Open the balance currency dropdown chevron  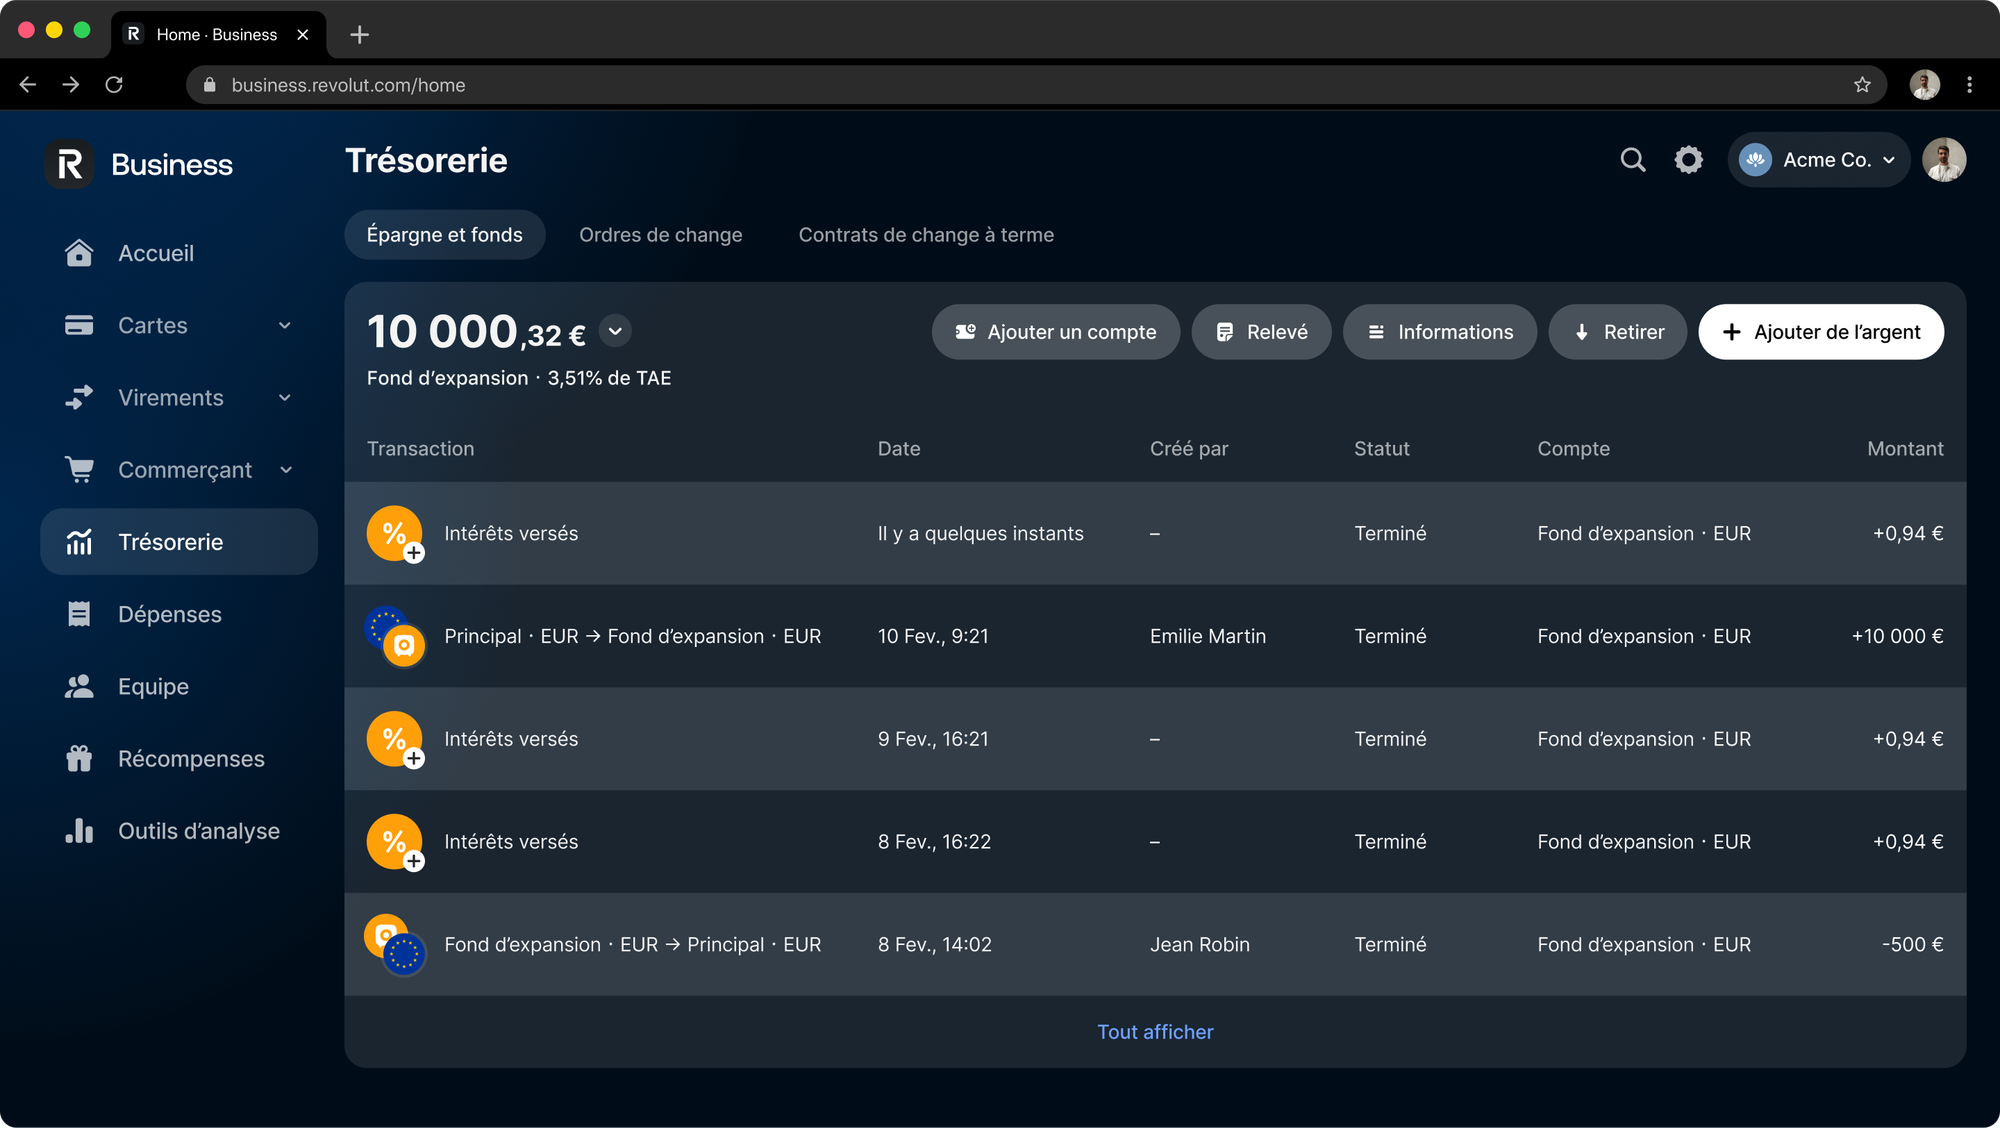tap(615, 331)
